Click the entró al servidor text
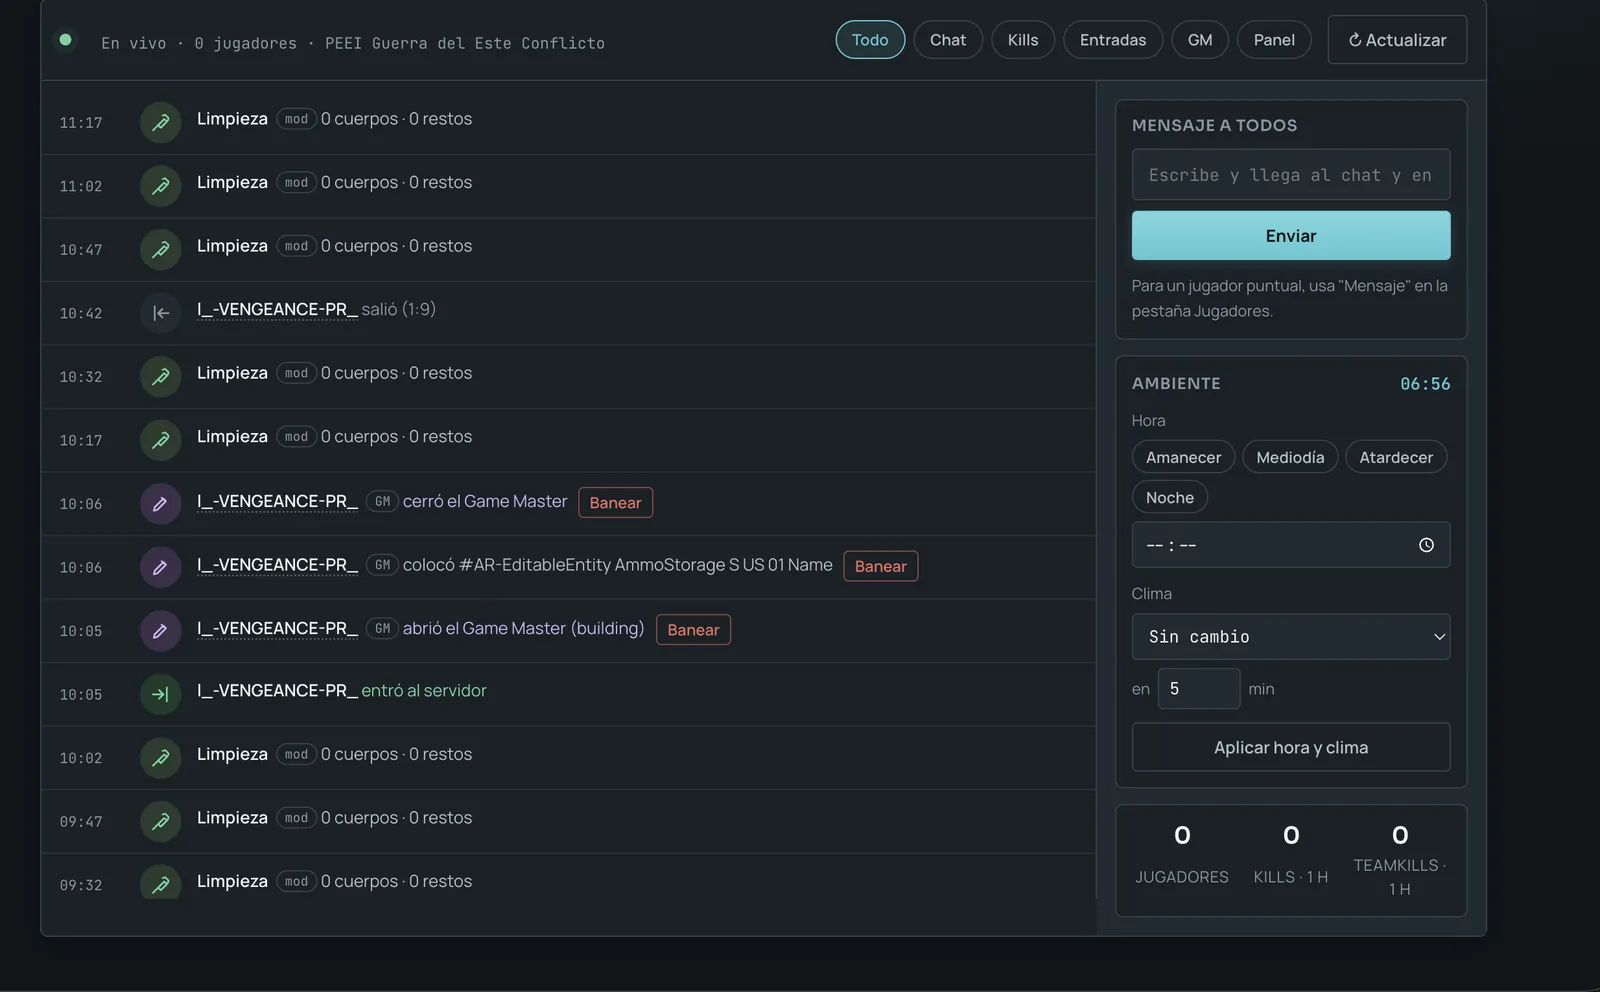Image resolution: width=1600 pixels, height=992 pixels. pyautogui.click(x=424, y=690)
